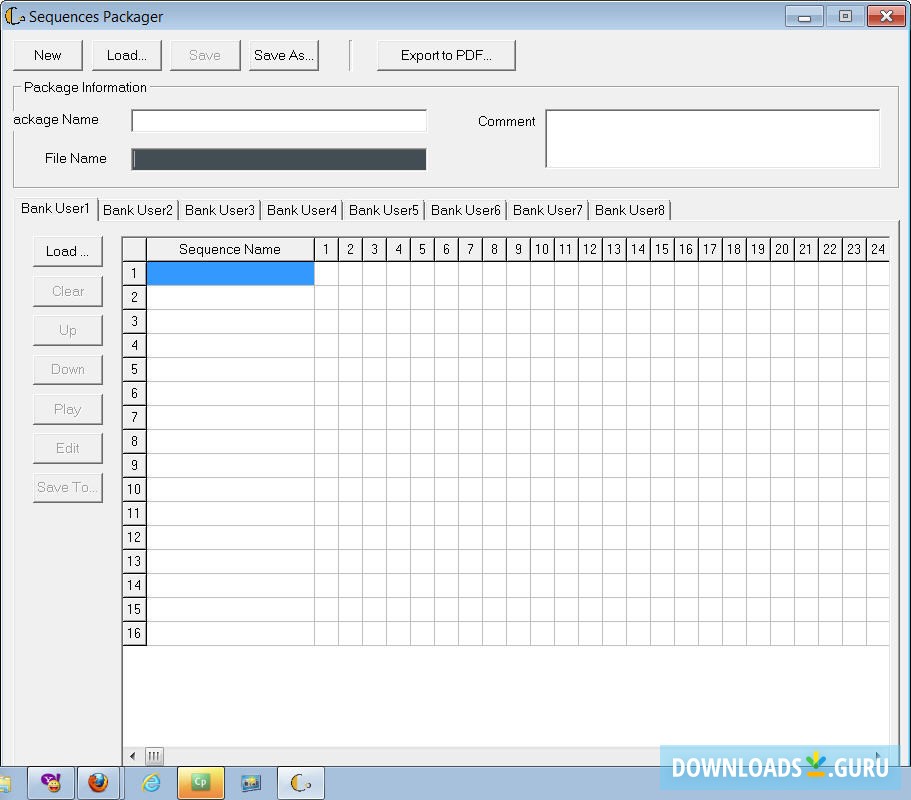Switch to Bank User4 tab
911x800 pixels.
302,210
